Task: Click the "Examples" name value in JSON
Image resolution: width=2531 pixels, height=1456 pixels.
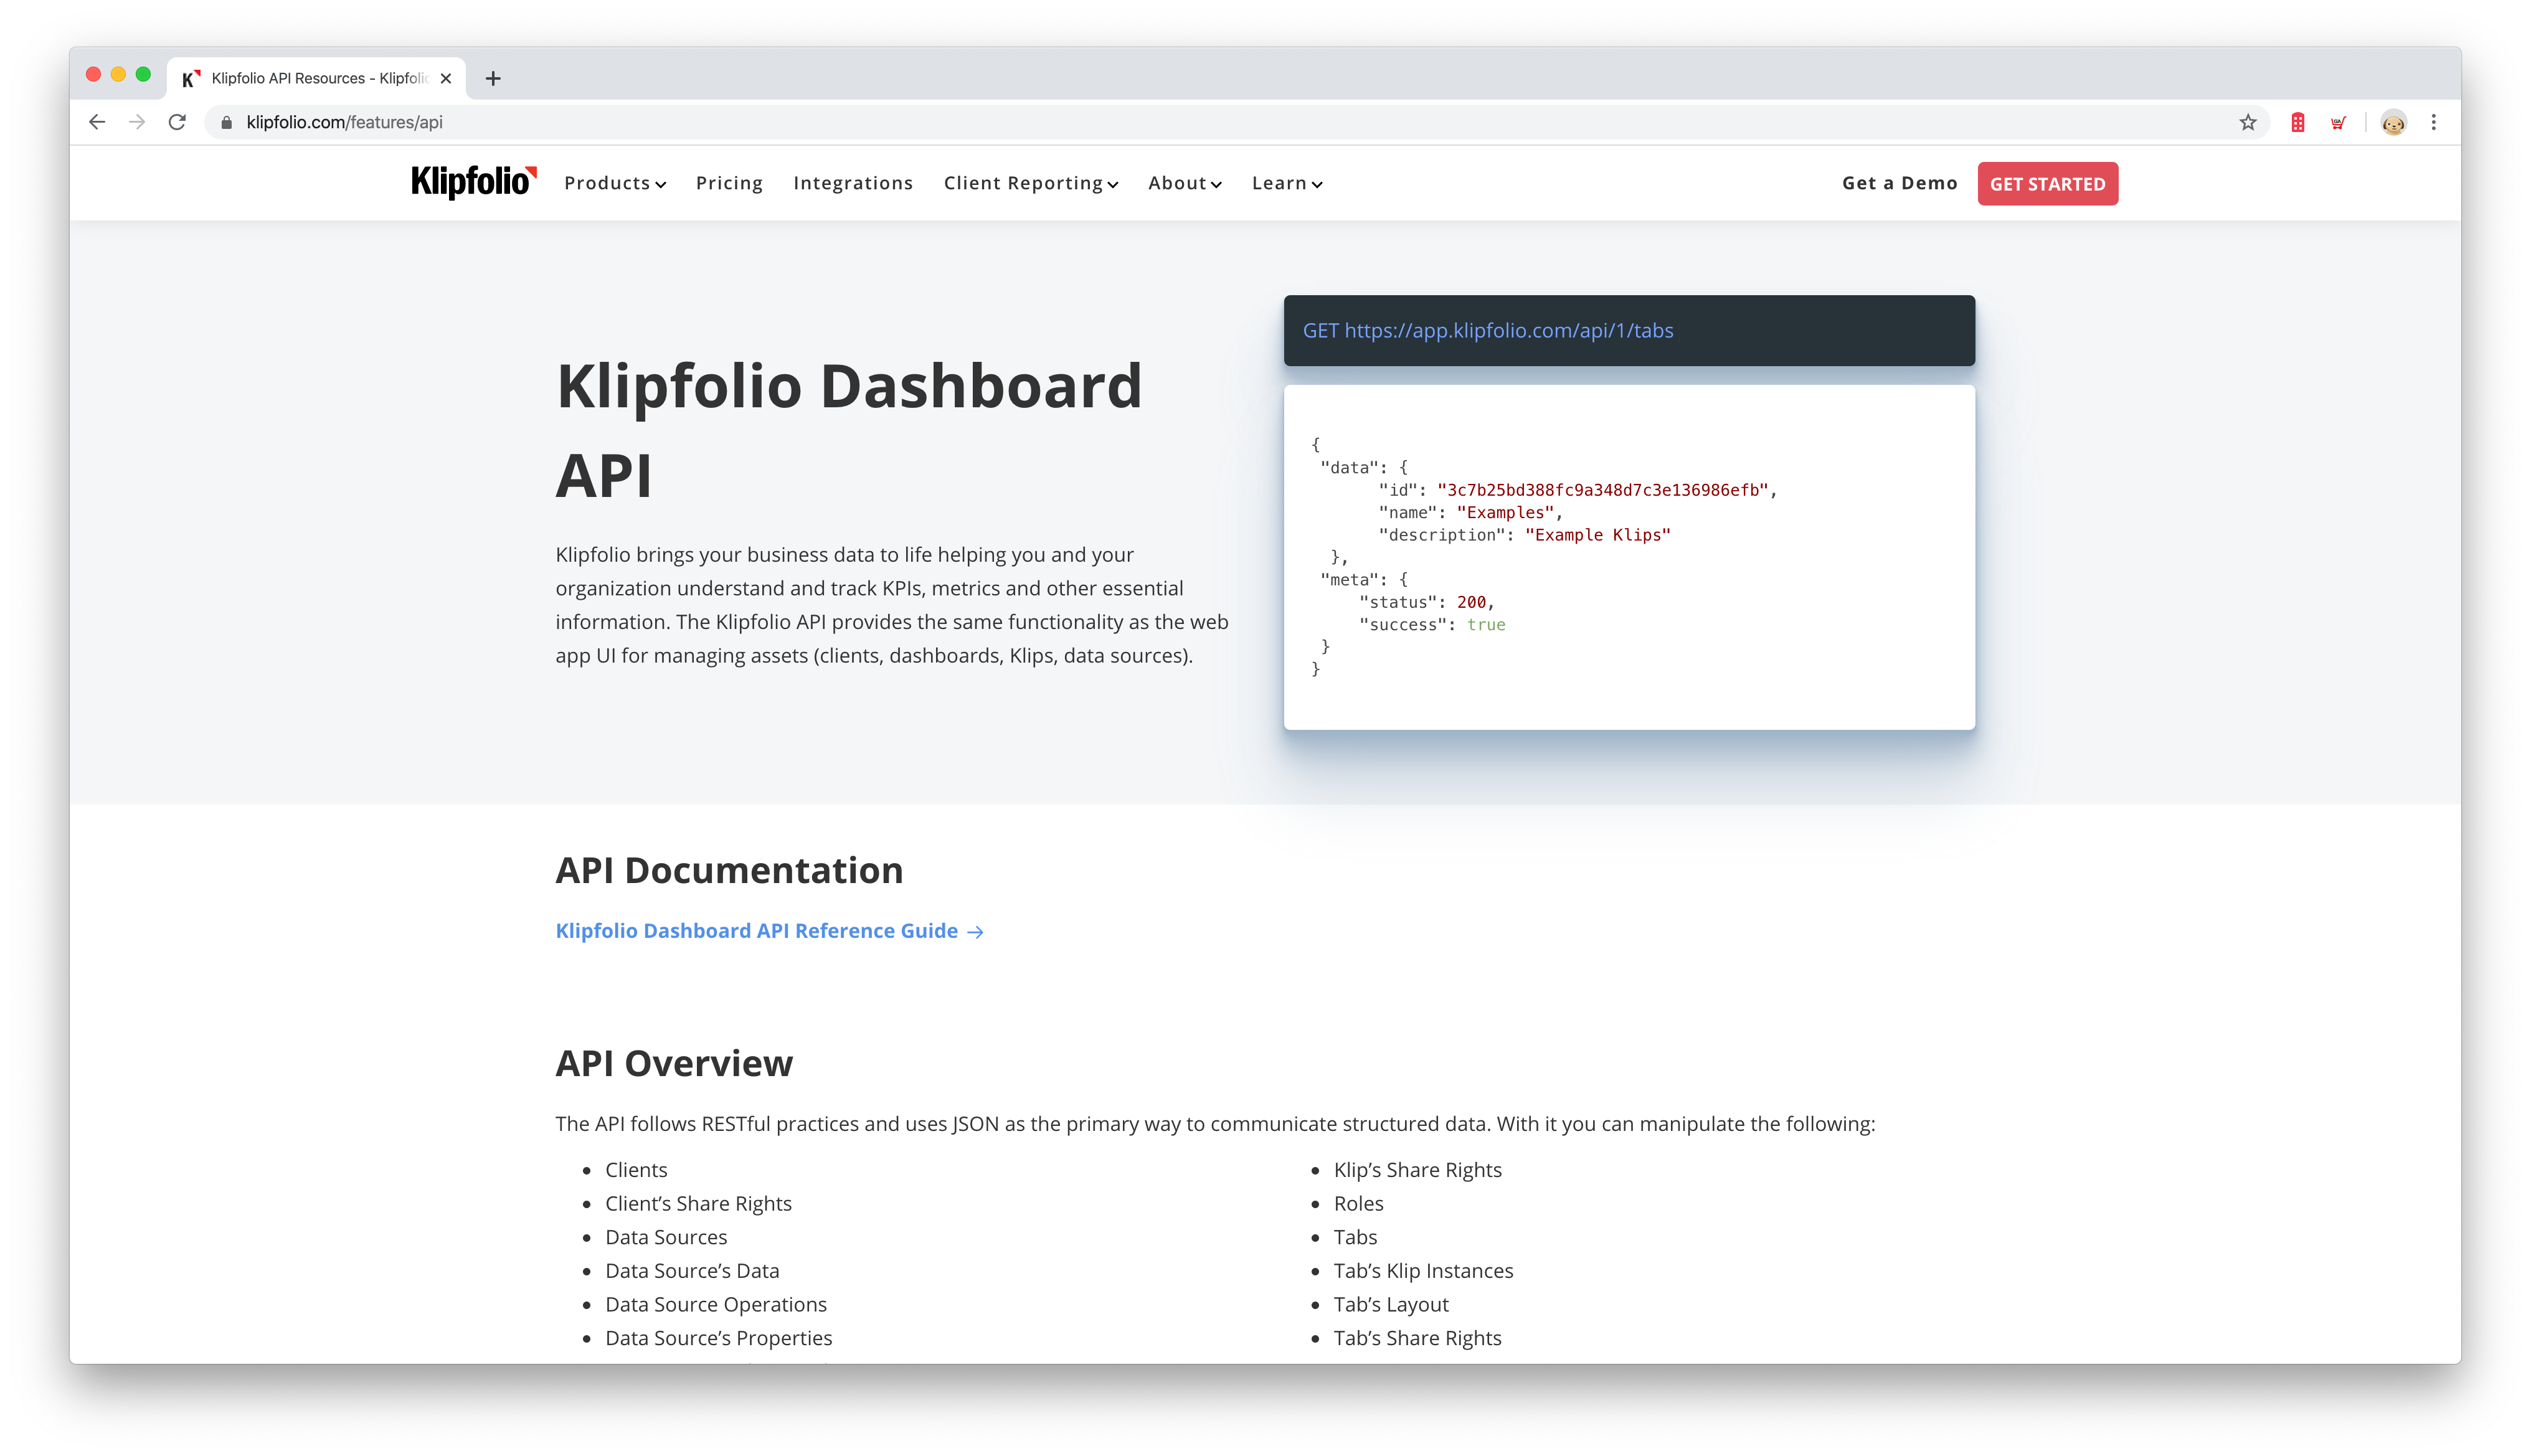Action: (1505, 512)
